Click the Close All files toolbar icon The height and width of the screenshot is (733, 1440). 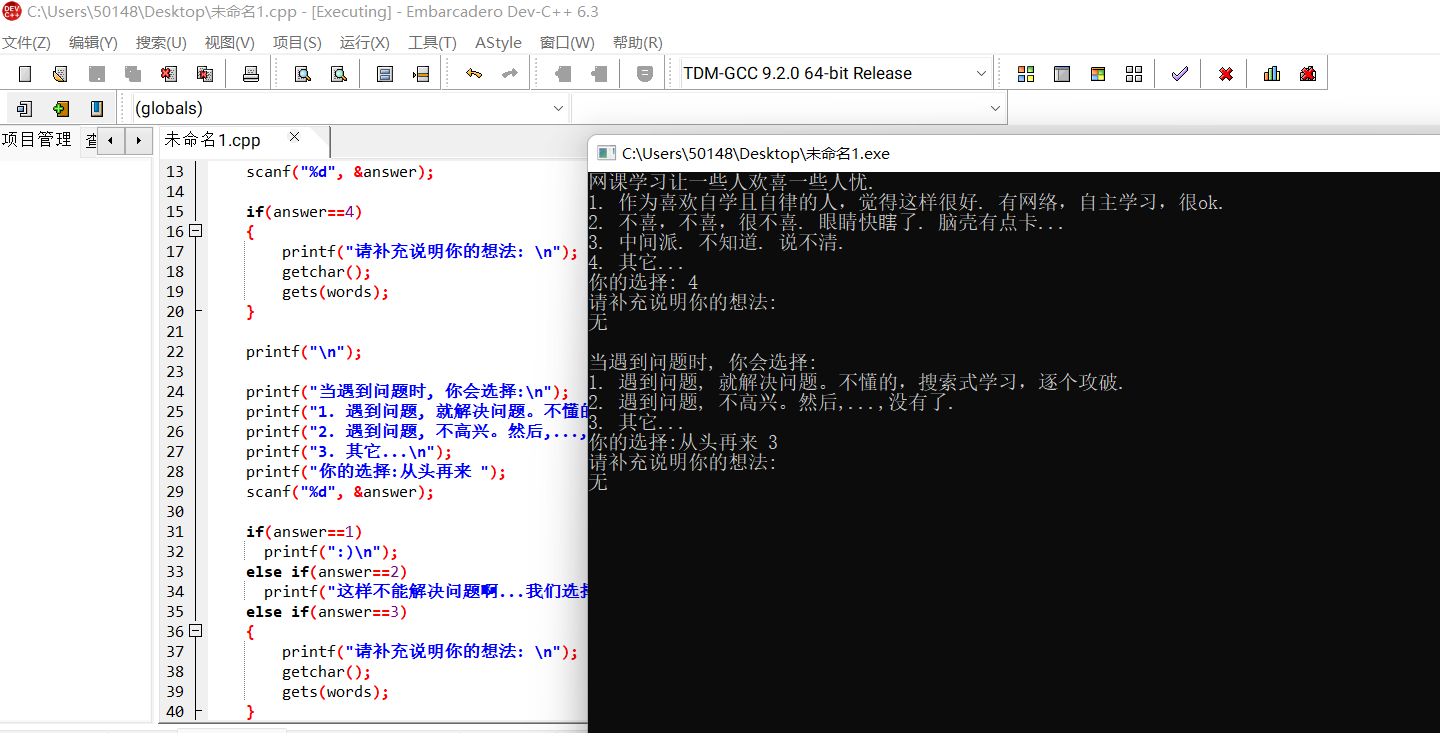point(205,74)
